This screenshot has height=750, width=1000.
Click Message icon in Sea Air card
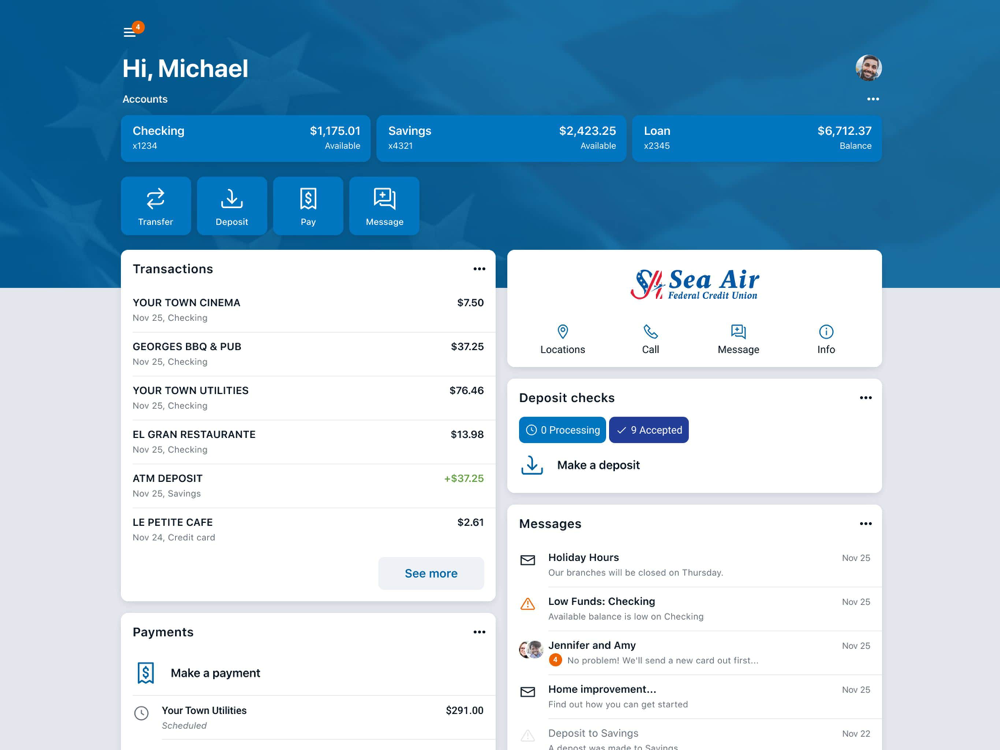point(738,332)
